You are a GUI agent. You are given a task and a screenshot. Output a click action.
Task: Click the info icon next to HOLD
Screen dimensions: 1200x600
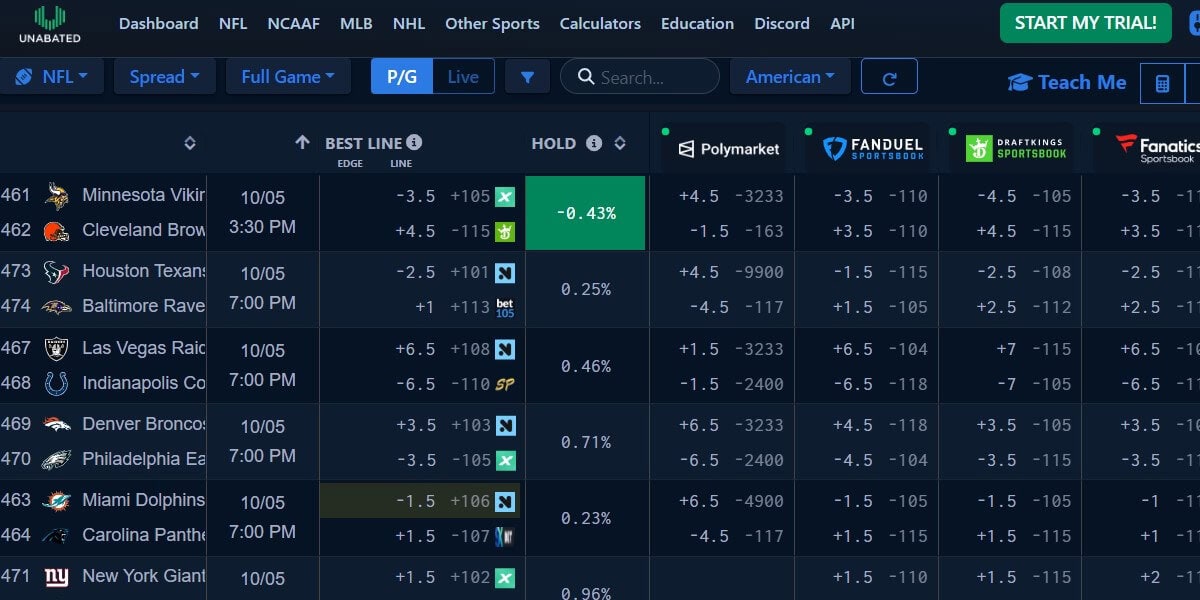(x=594, y=143)
